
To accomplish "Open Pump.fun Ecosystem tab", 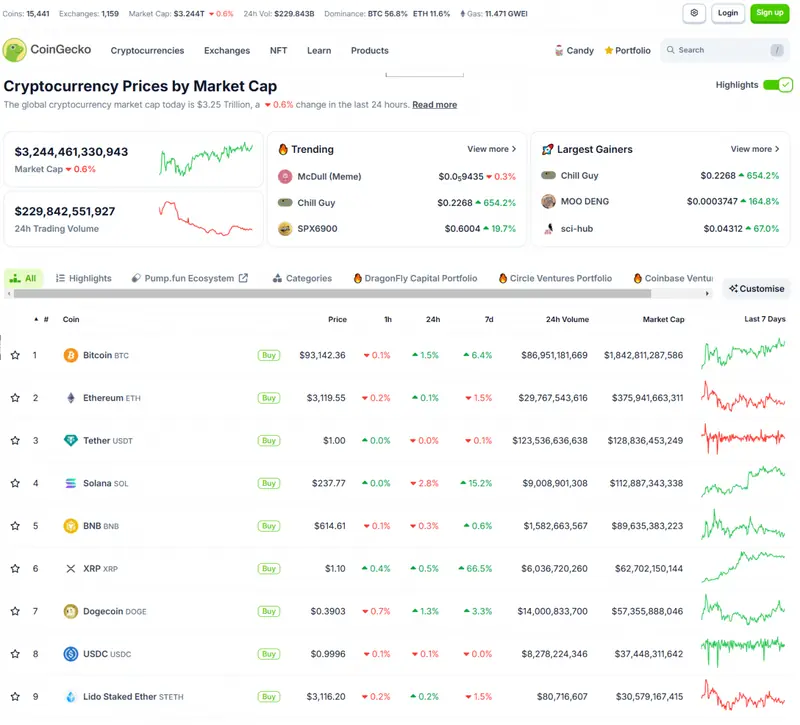I will click(189, 278).
